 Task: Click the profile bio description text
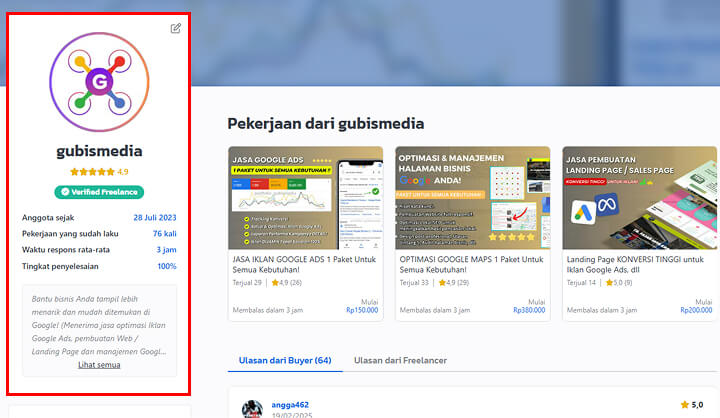99,325
